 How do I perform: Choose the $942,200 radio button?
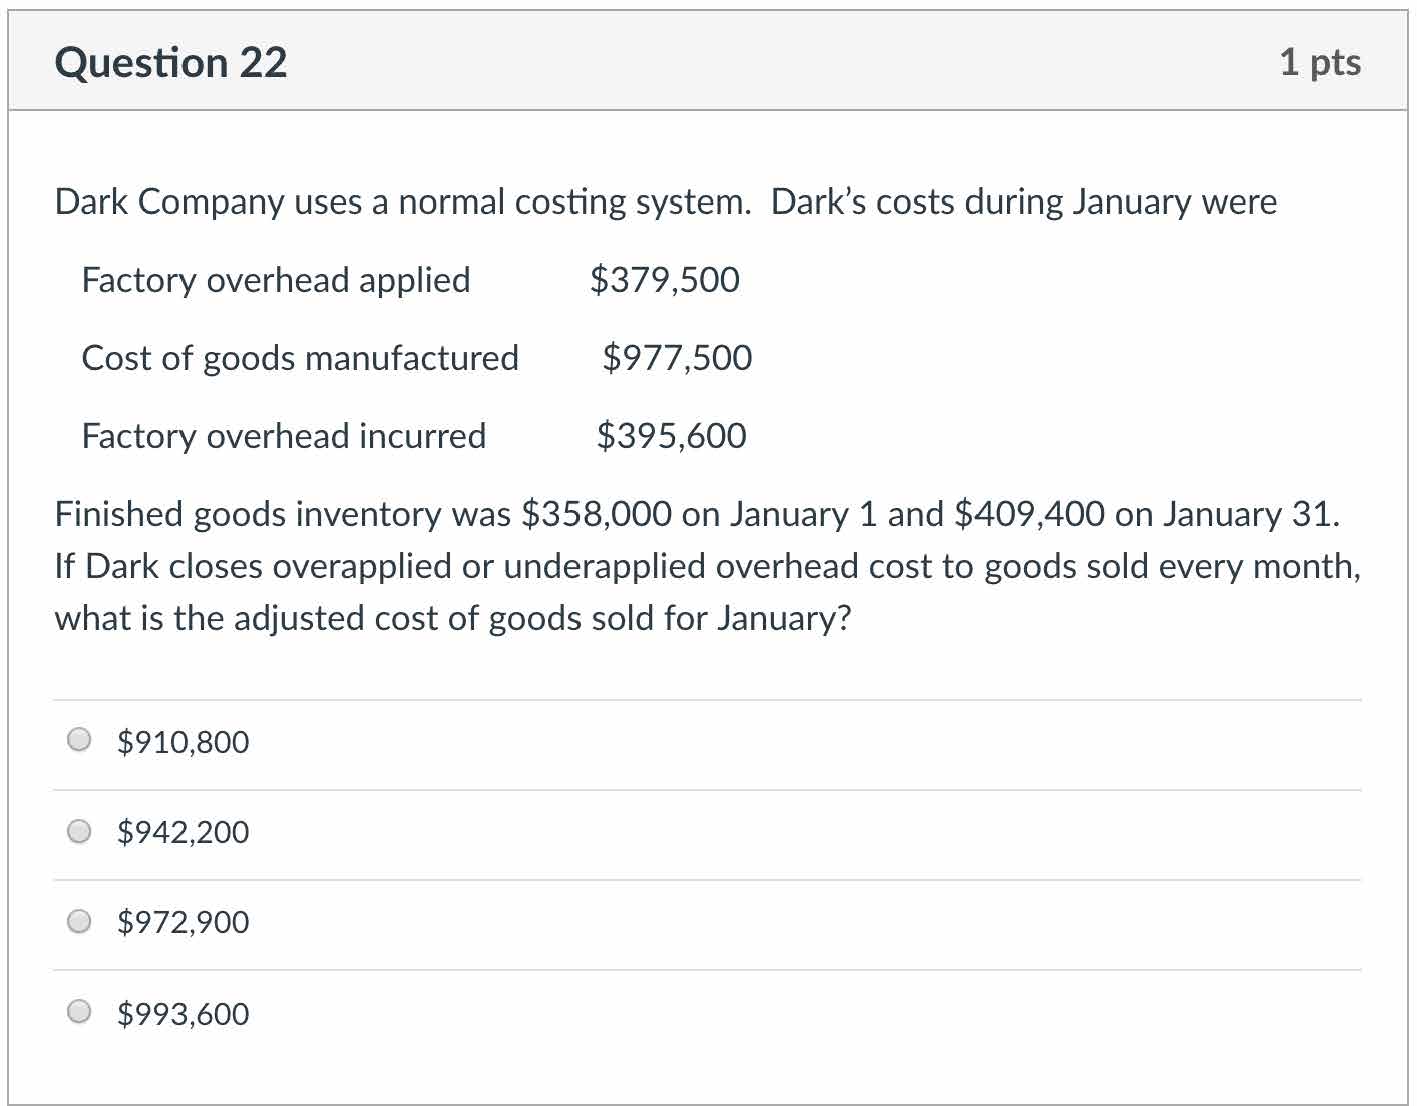79,831
